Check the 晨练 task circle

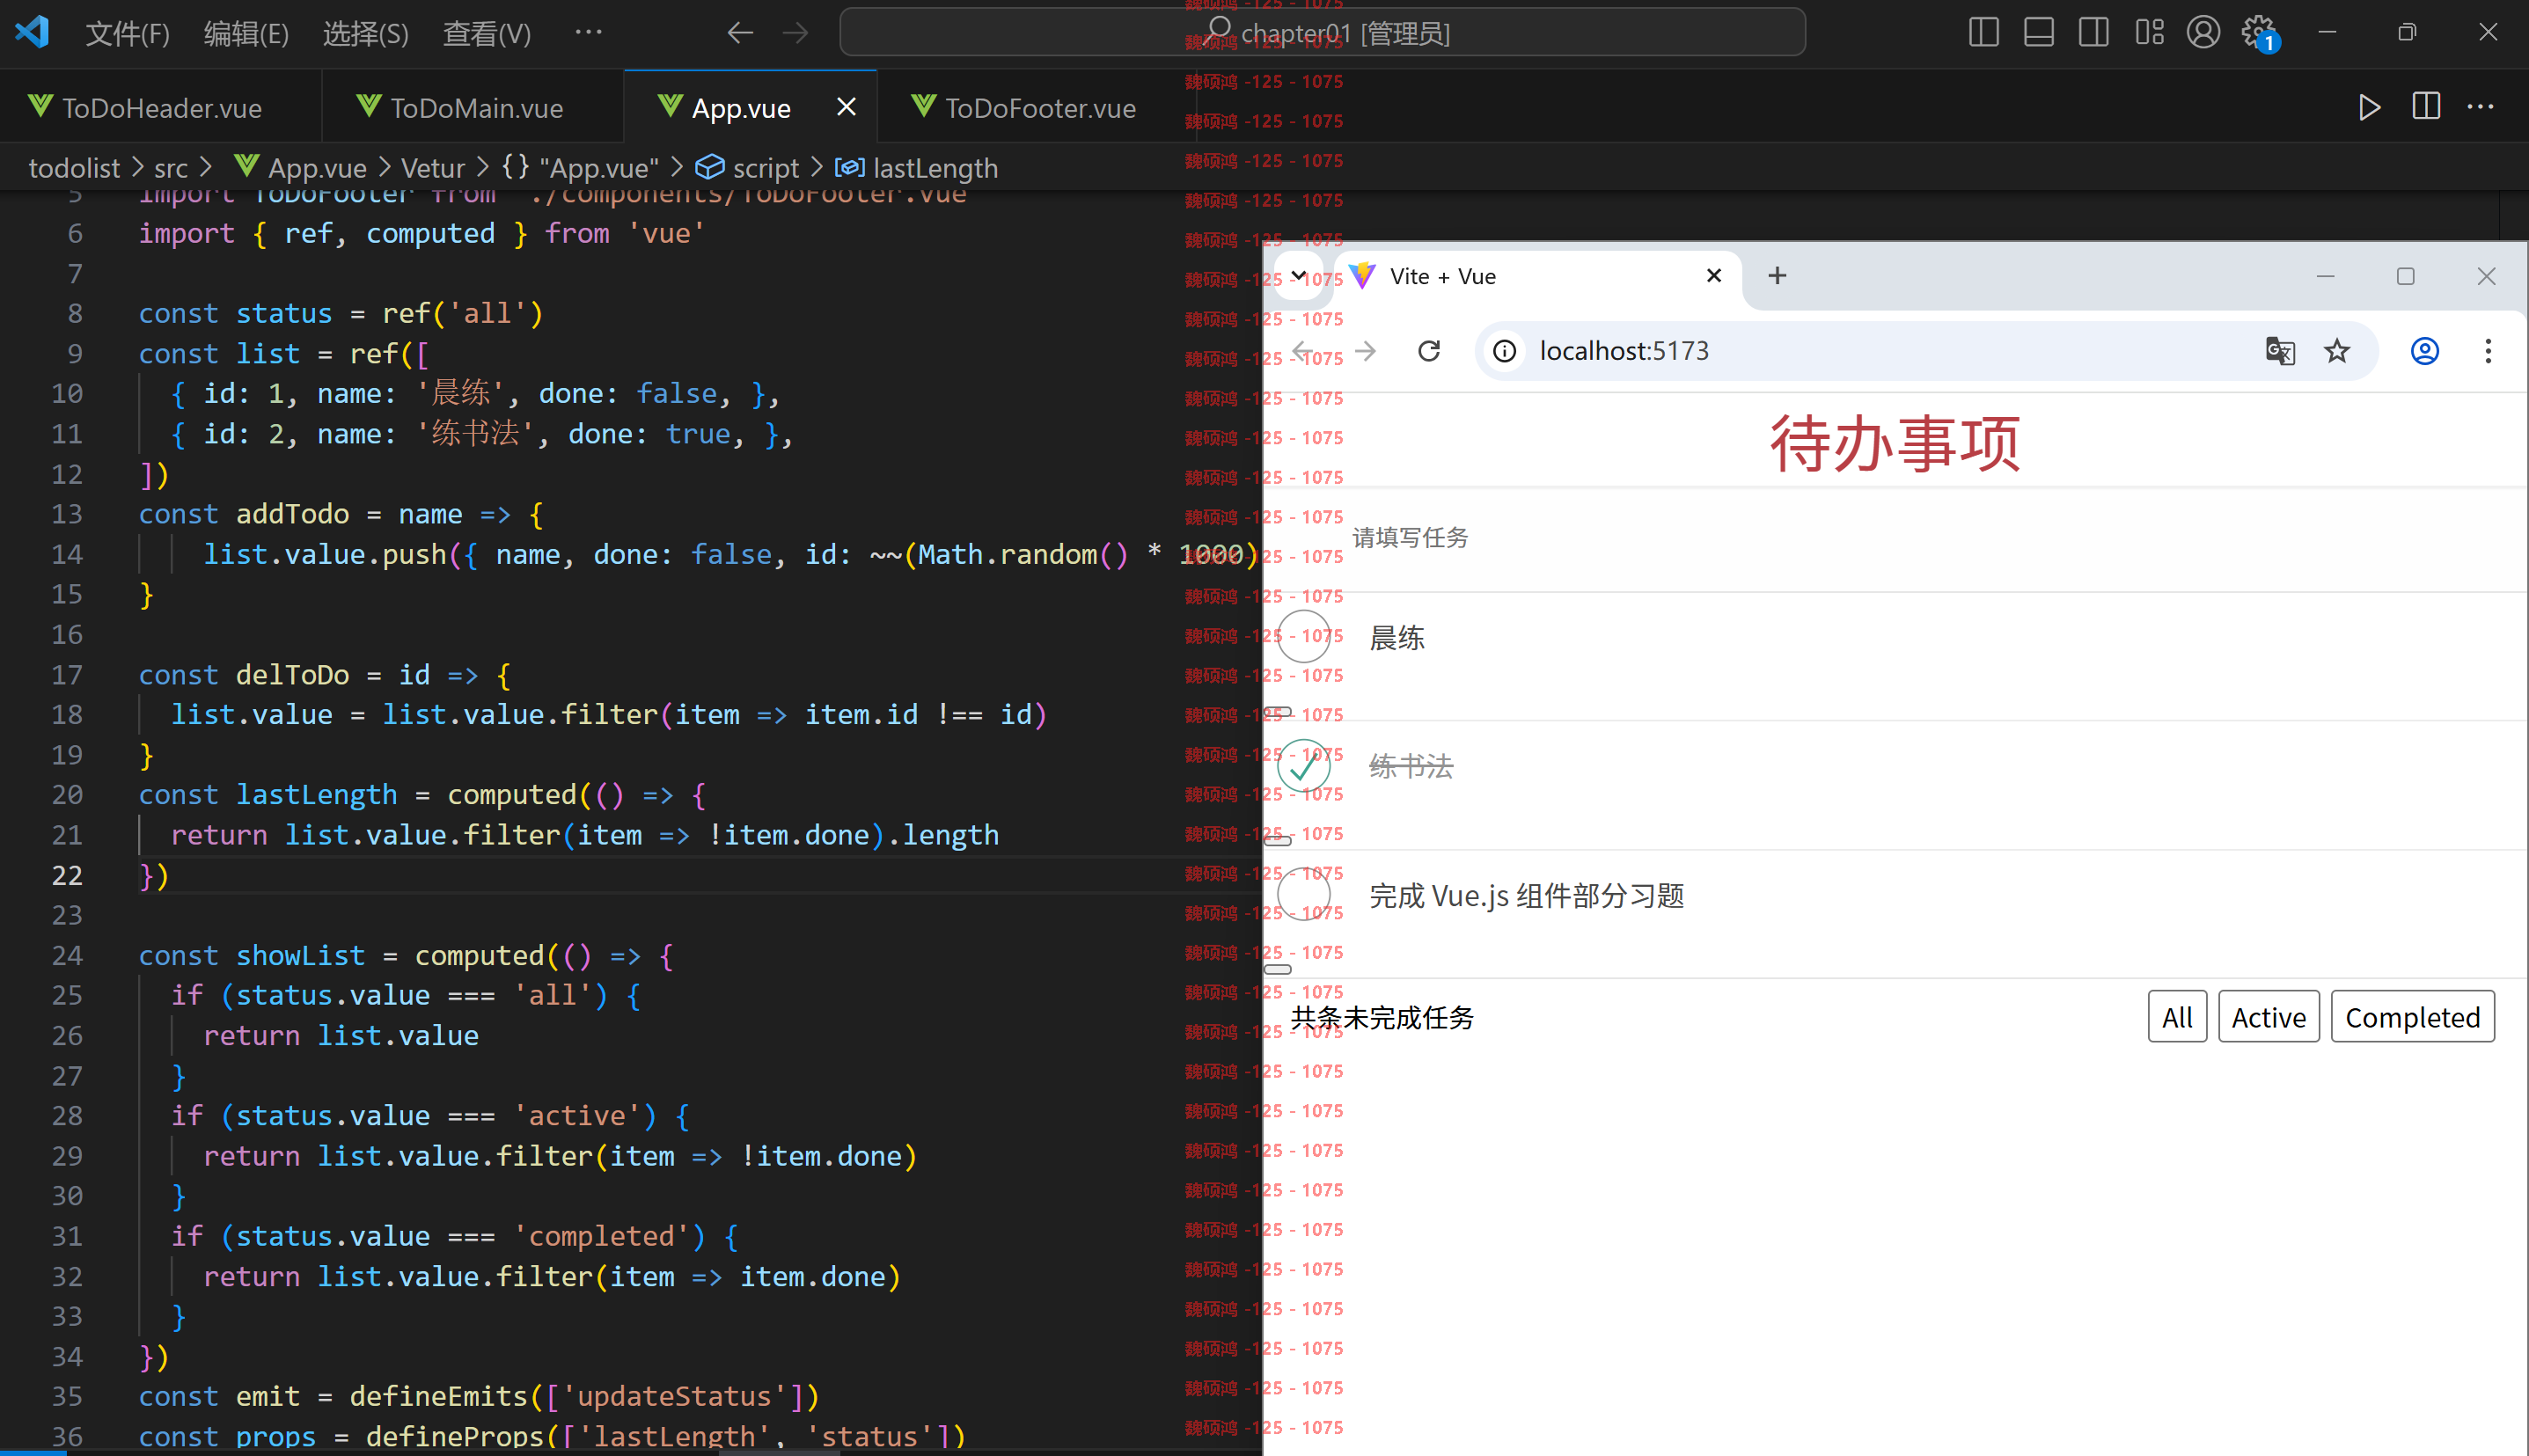click(x=1304, y=637)
